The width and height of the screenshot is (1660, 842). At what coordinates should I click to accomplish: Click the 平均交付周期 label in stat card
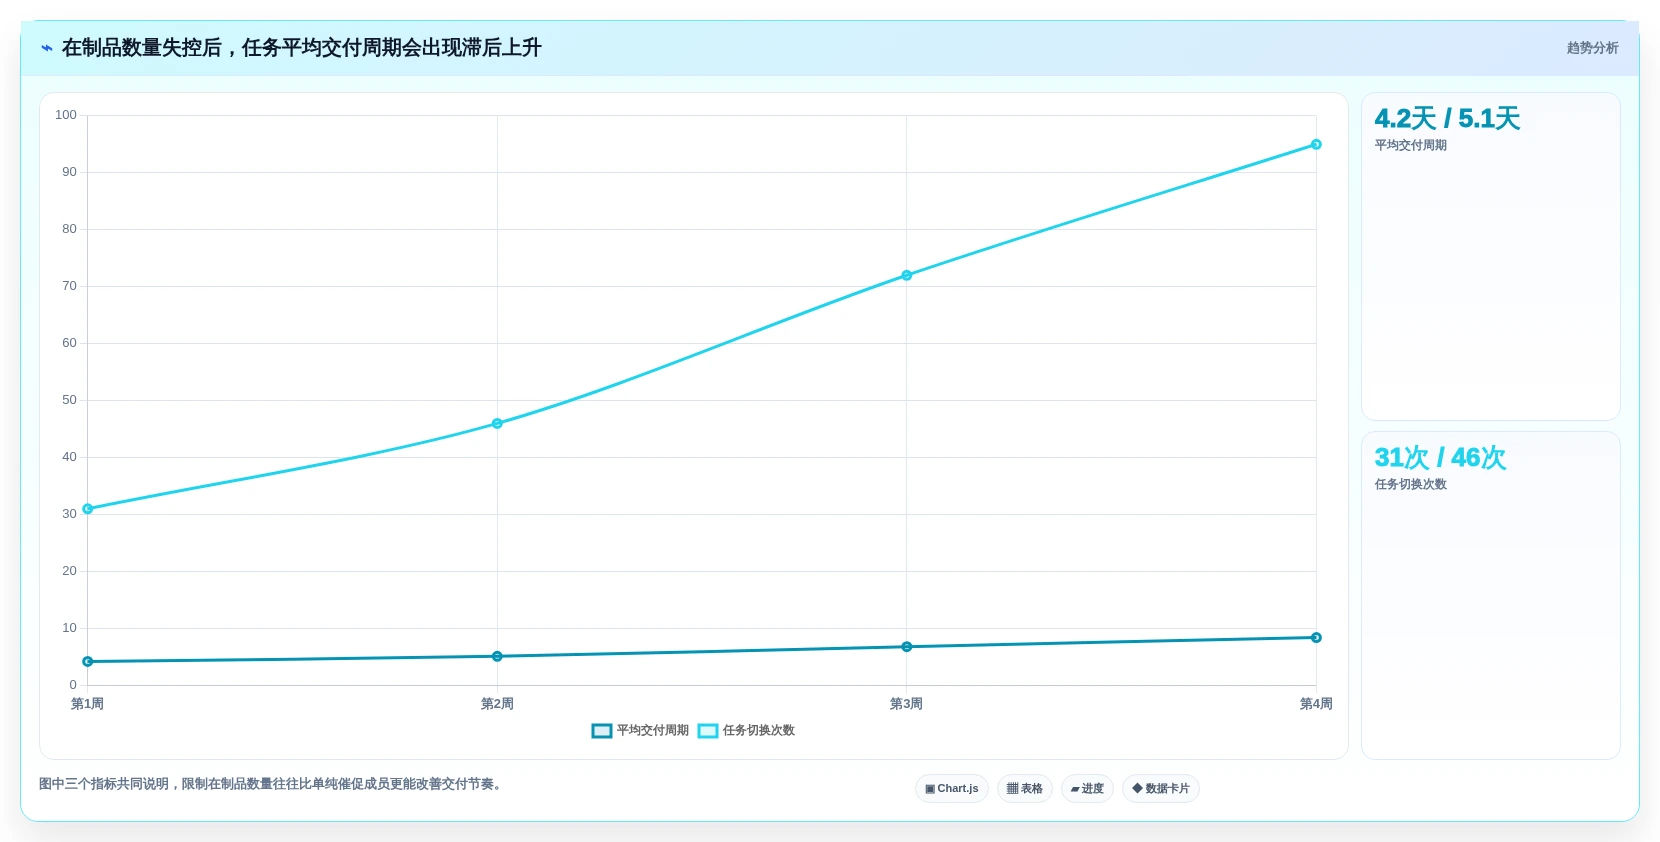(1410, 146)
